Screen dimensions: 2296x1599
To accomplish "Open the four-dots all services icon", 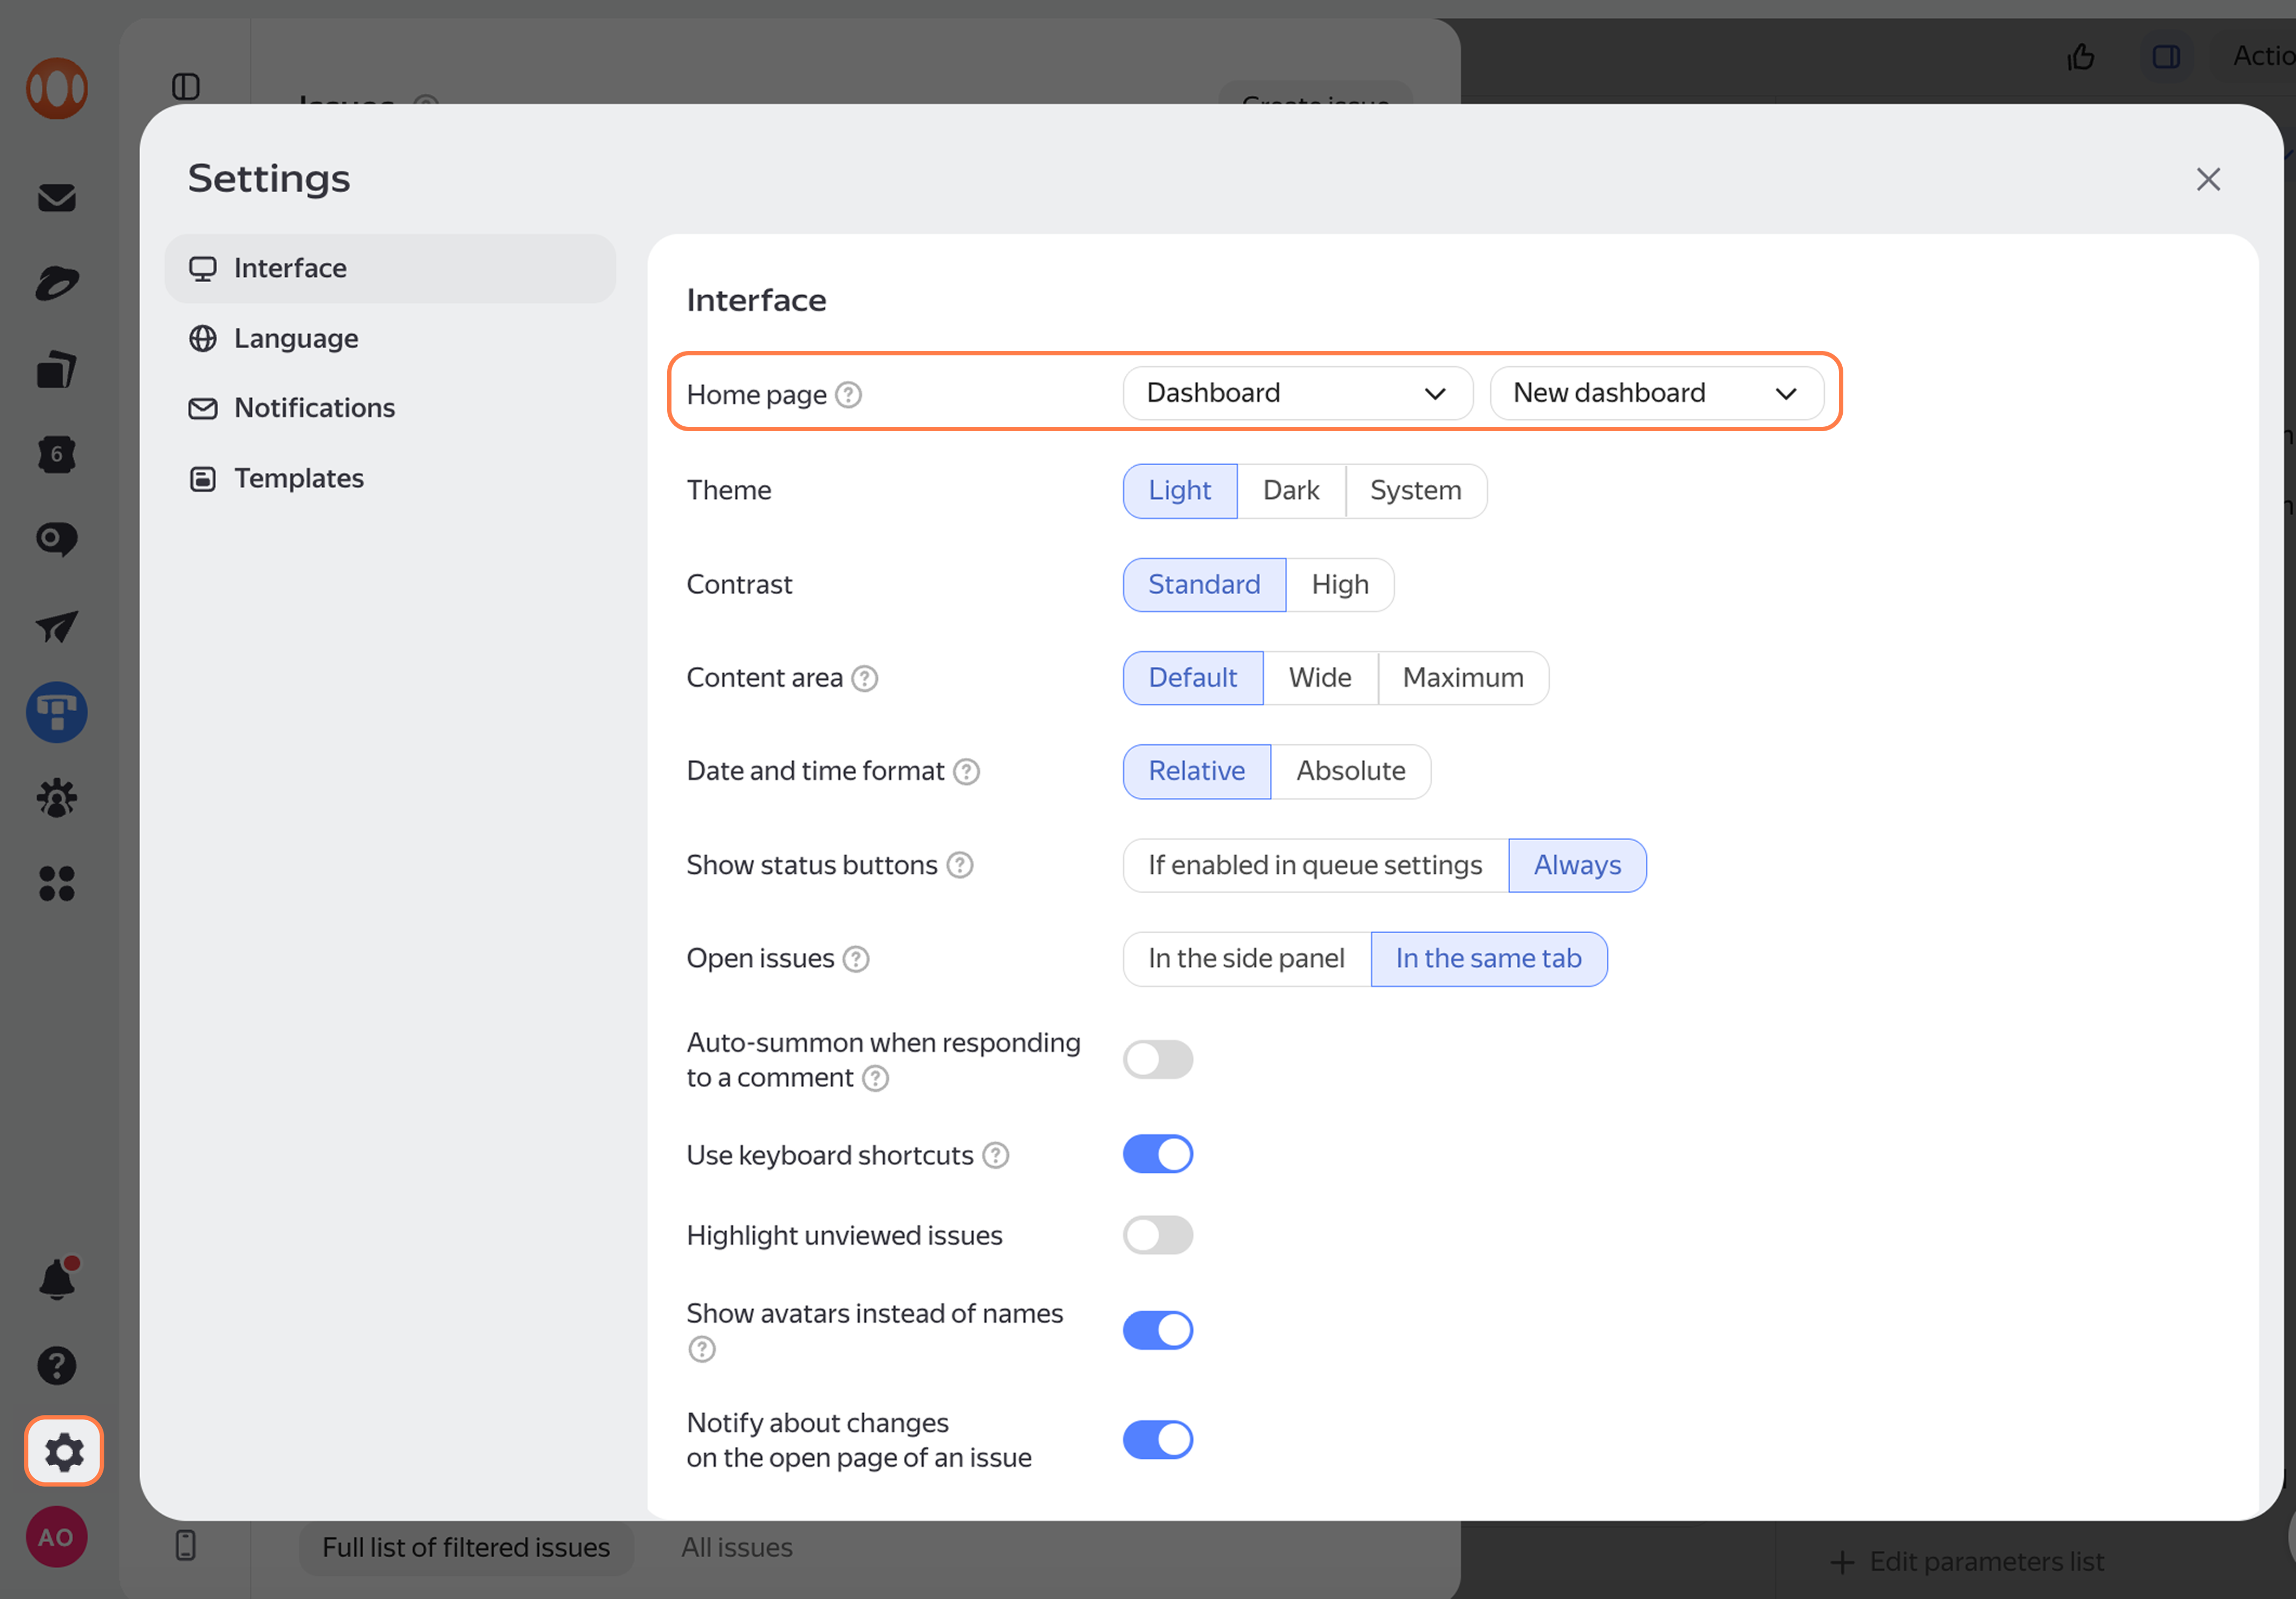I will pyautogui.click(x=57, y=884).
